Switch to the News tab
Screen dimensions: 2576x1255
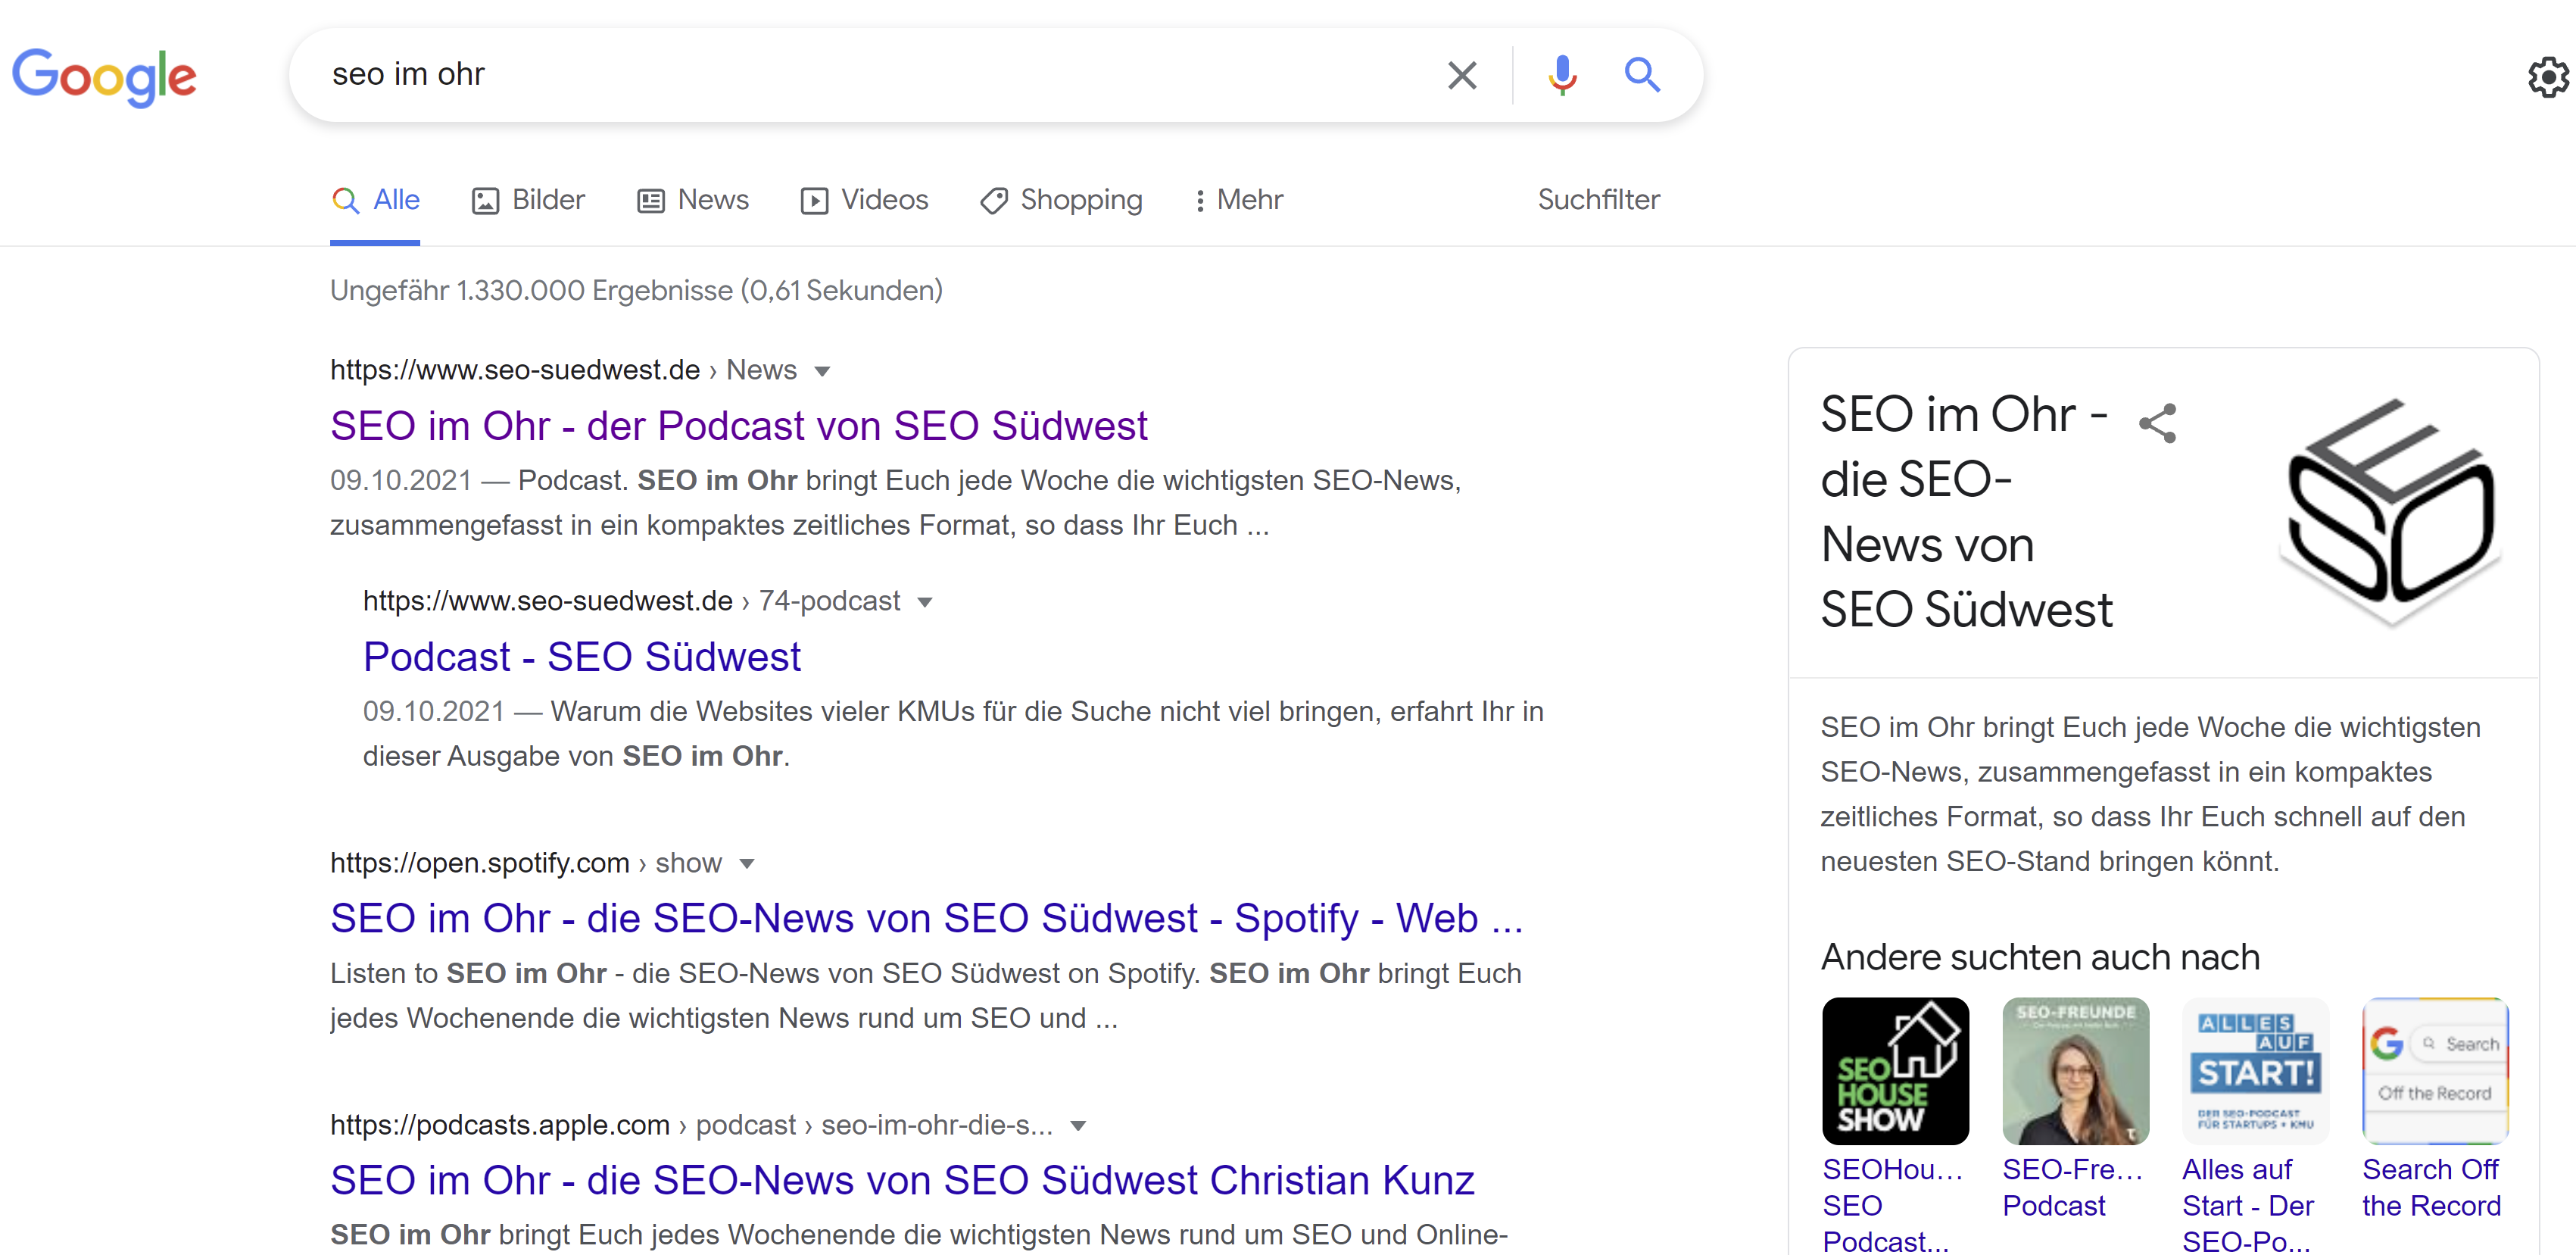[711, 200]
